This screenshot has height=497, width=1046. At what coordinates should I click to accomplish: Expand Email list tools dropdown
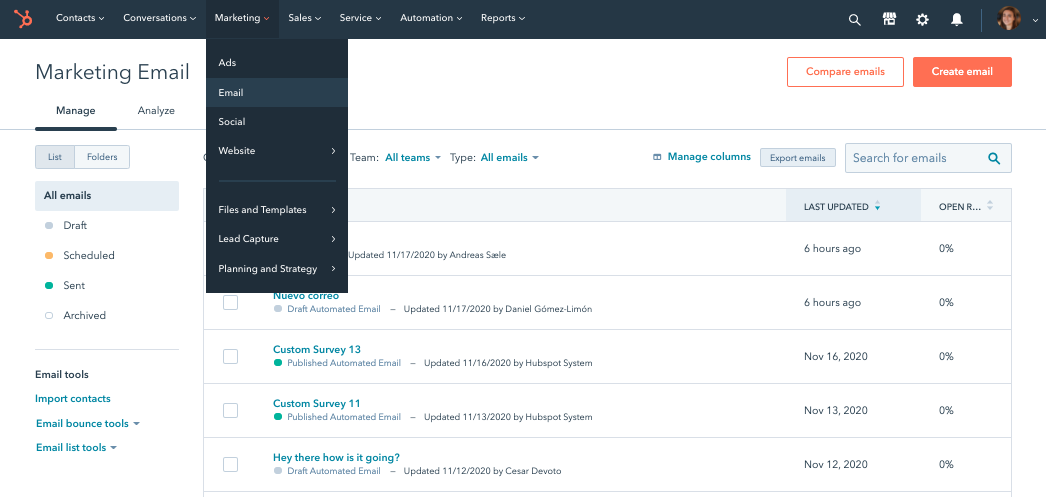pos(76,448)
